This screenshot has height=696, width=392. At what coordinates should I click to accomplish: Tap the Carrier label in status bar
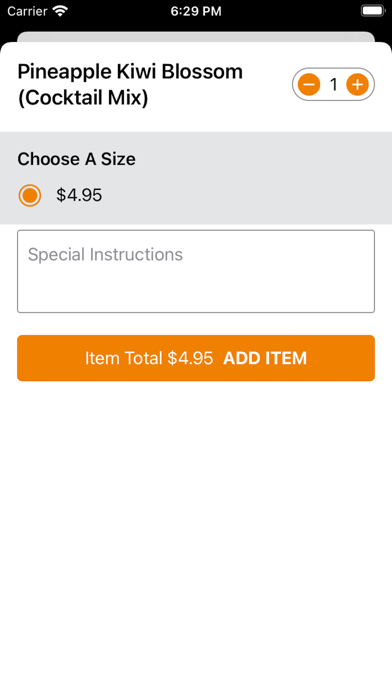pos(28,11)
